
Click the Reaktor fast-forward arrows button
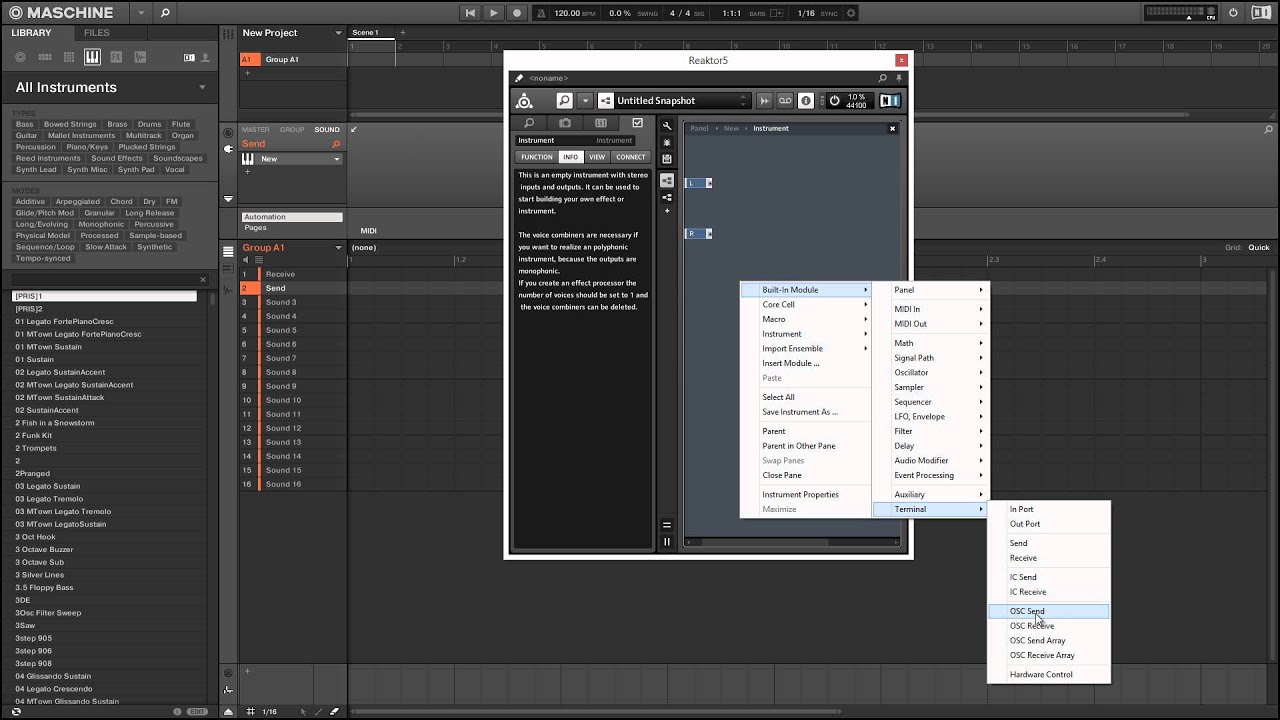click(765, 101)
